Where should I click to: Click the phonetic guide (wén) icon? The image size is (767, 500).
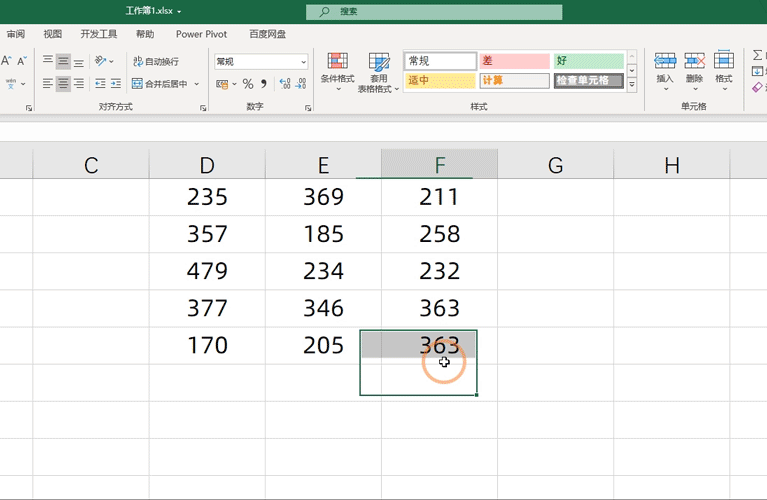[11, 84]
